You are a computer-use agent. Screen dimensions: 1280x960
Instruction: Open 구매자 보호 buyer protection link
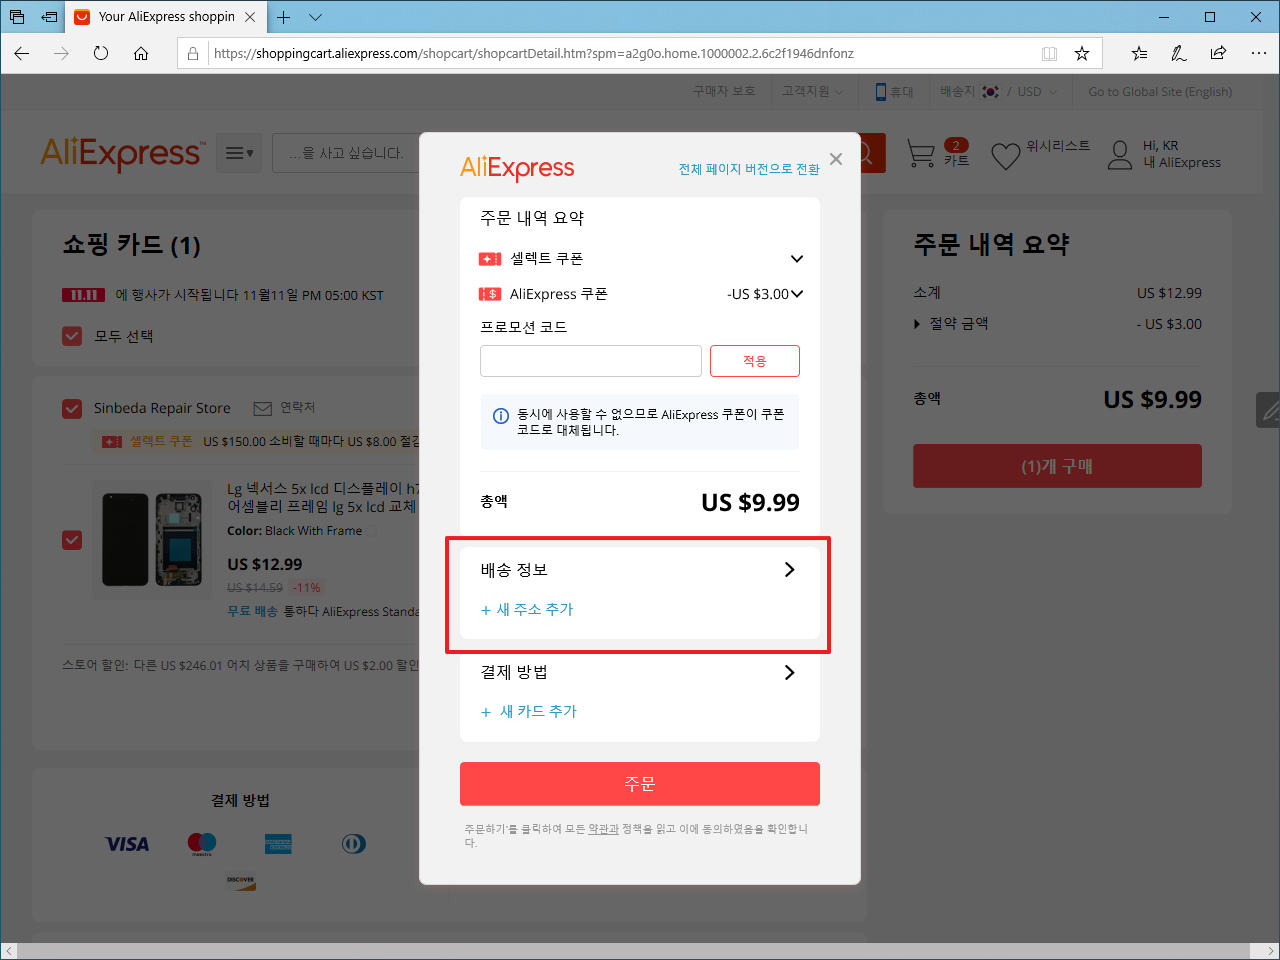[x=724, y=91]
